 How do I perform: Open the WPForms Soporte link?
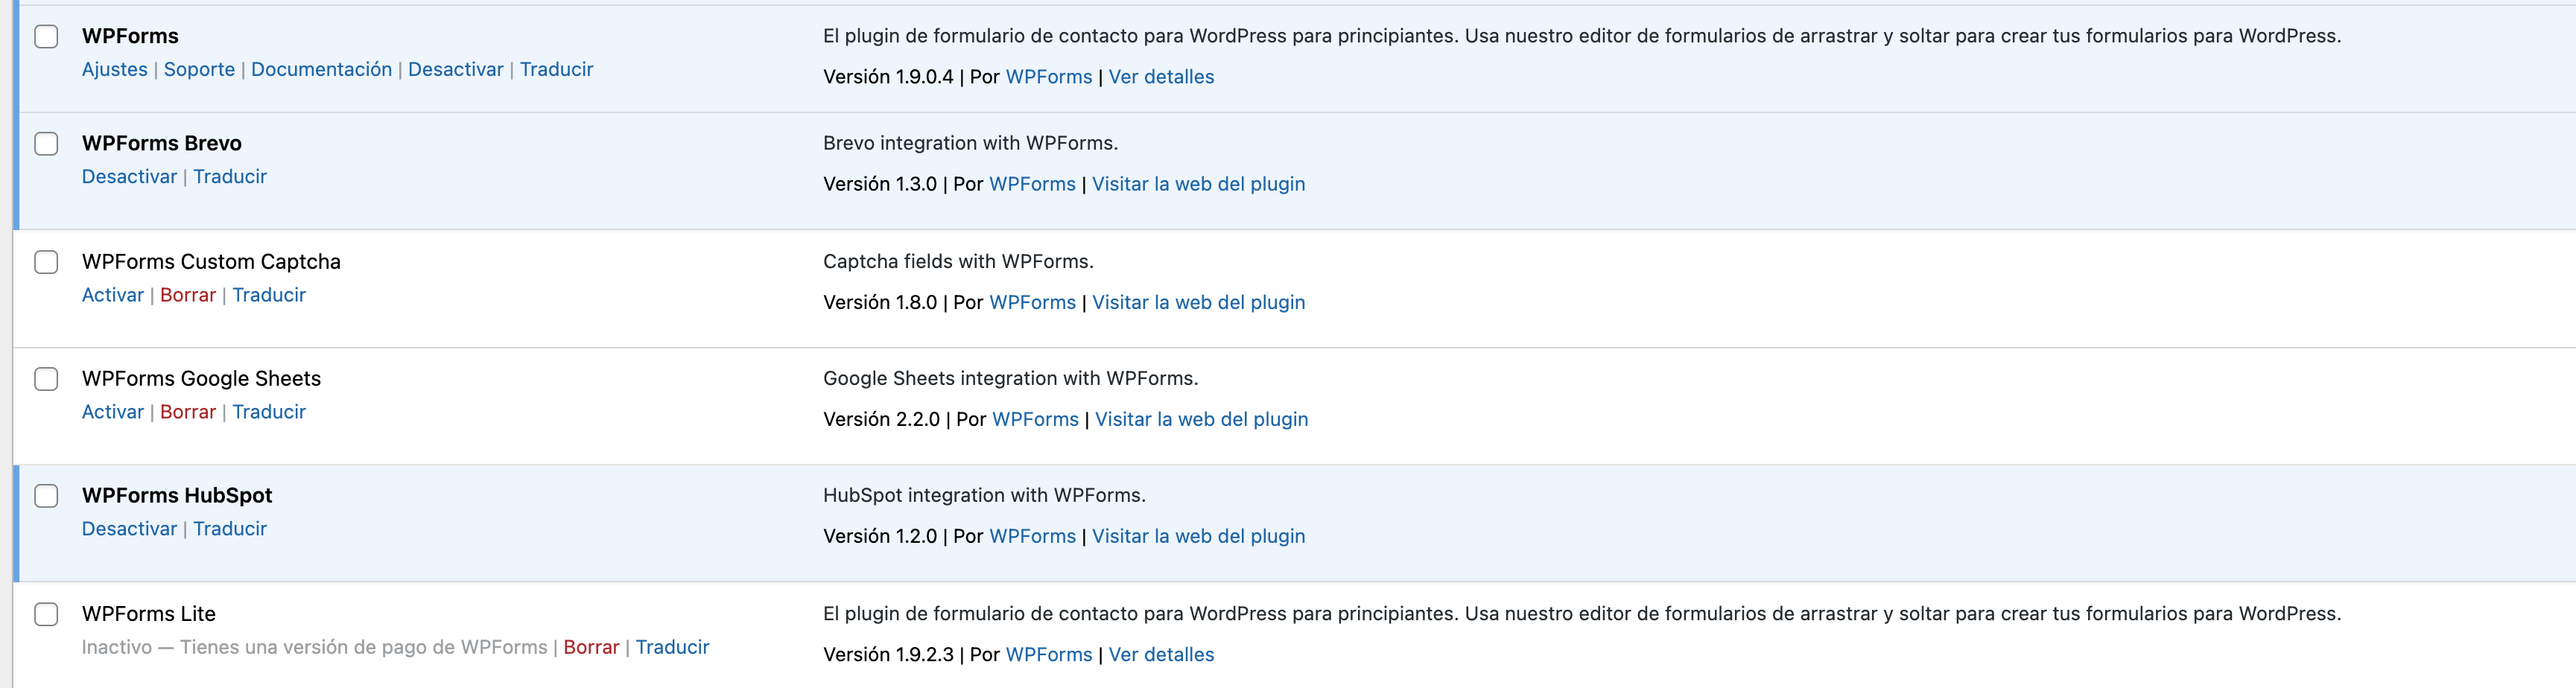point(199,69)
